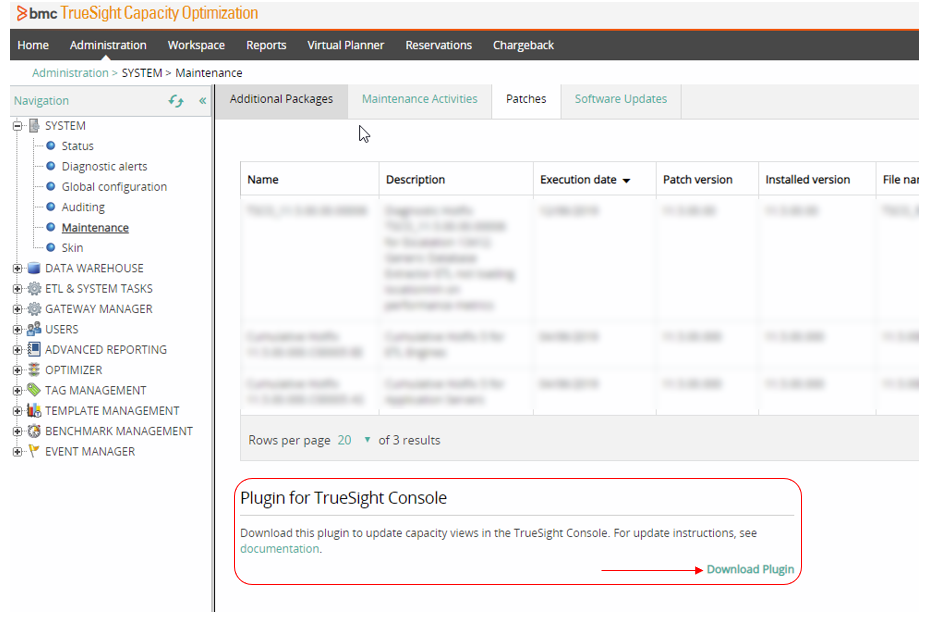Open the Virtual Planner menu
The image size is (940, 620).
pyautogui.click(x=346, y=45)
